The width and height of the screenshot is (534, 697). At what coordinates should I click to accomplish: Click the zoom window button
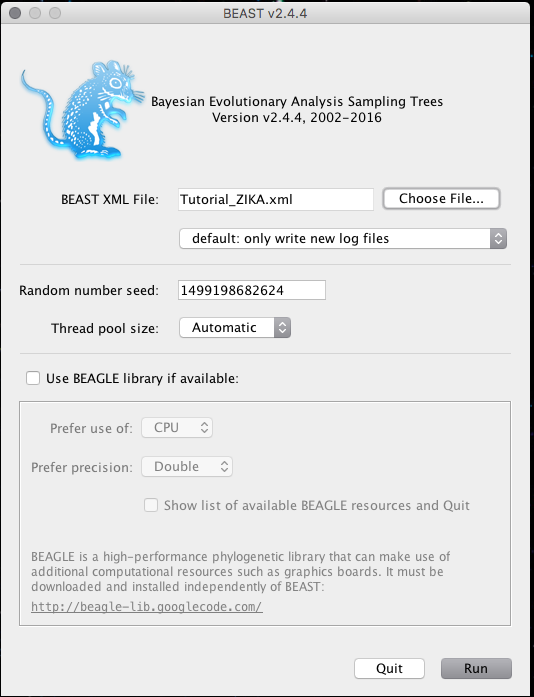click(x=55, y=13)
